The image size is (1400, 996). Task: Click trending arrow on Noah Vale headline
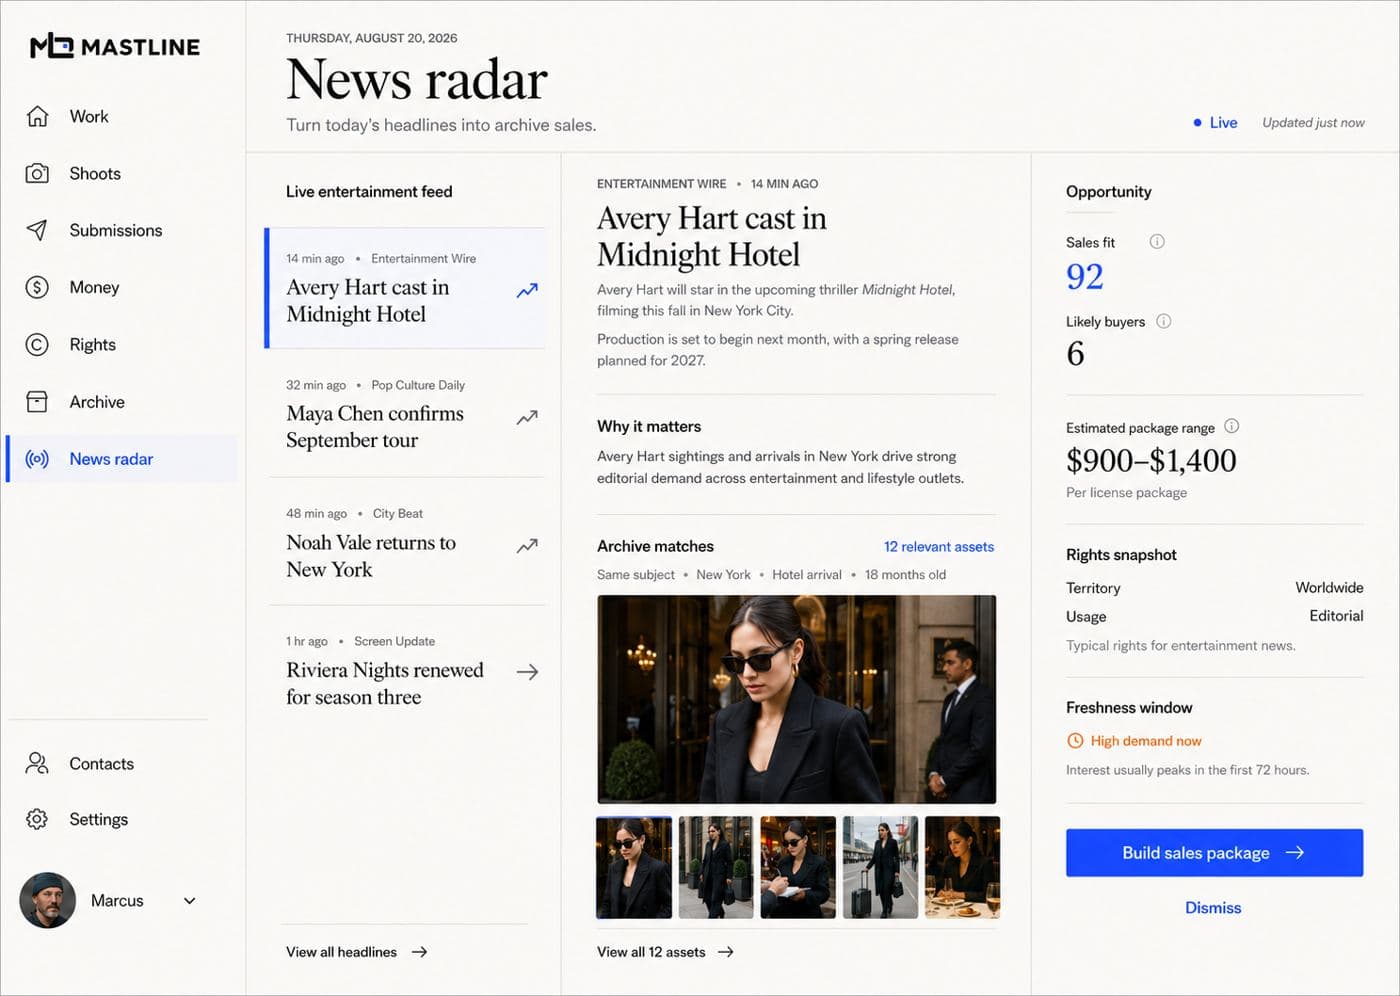527,545
